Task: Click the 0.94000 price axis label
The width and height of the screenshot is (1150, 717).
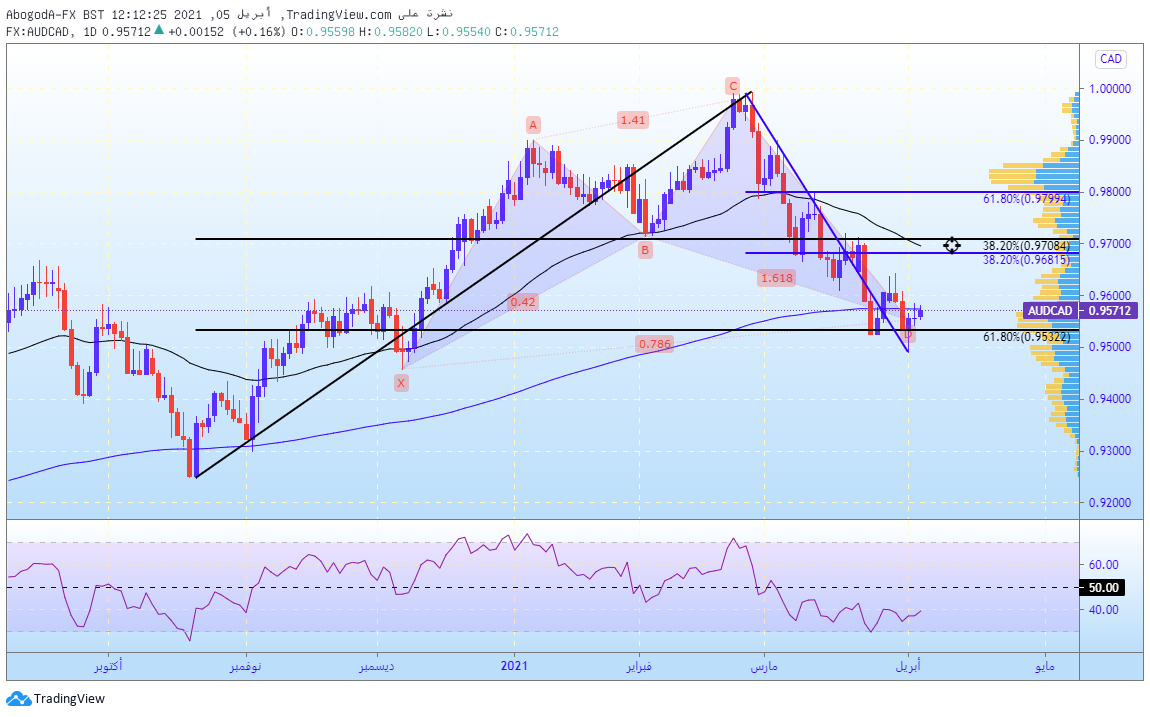Action: click(1109, 399)
